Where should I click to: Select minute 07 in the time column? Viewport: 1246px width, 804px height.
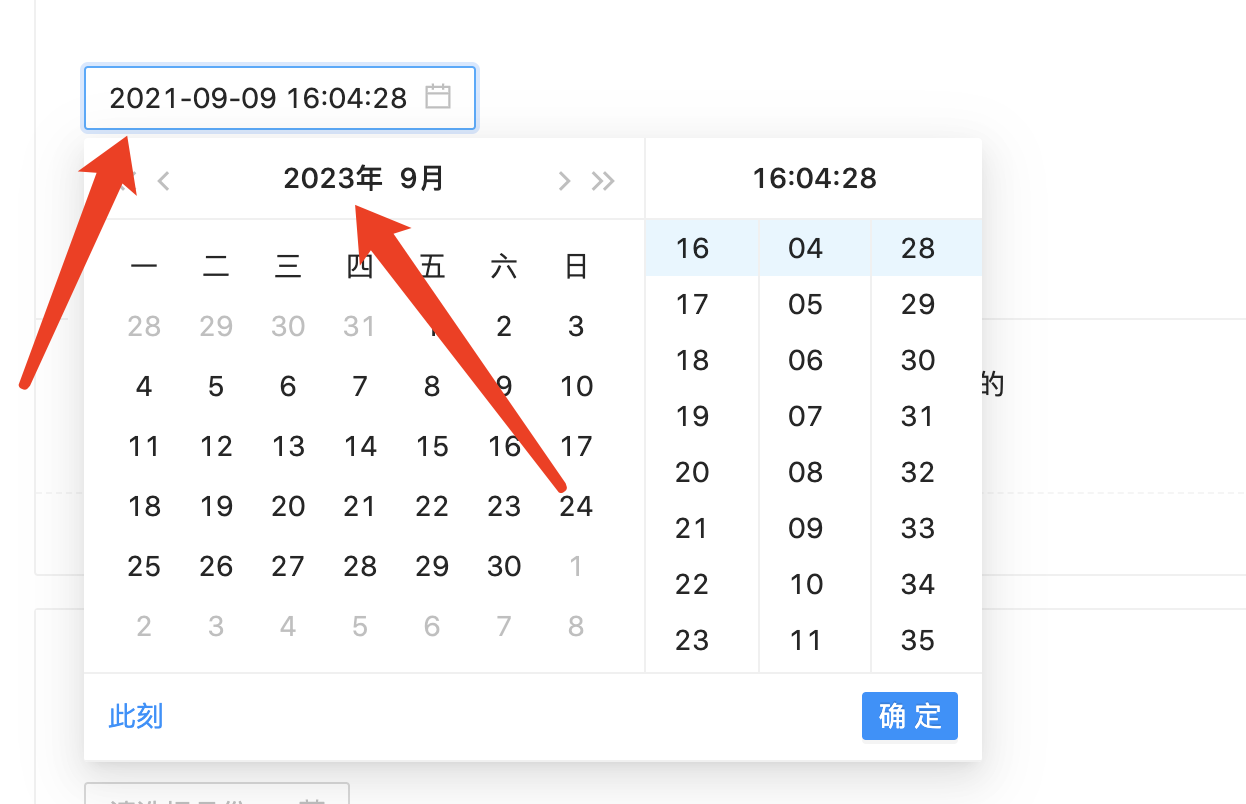click(x=804, y=416)
